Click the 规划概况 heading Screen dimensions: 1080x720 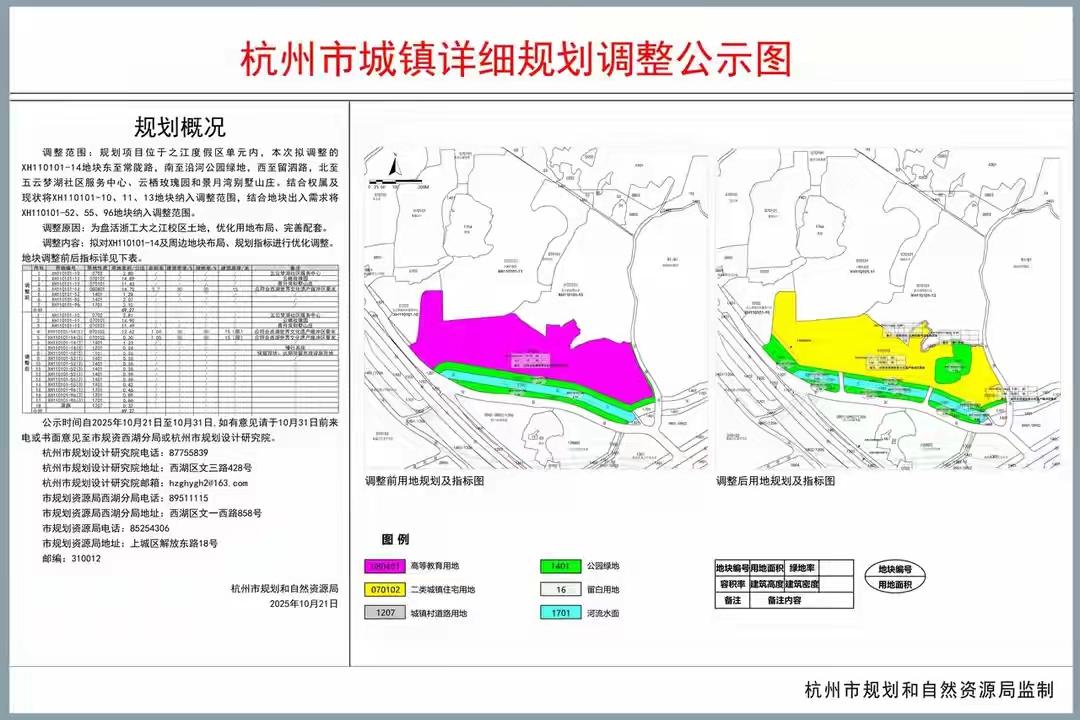tap(180, 127)
